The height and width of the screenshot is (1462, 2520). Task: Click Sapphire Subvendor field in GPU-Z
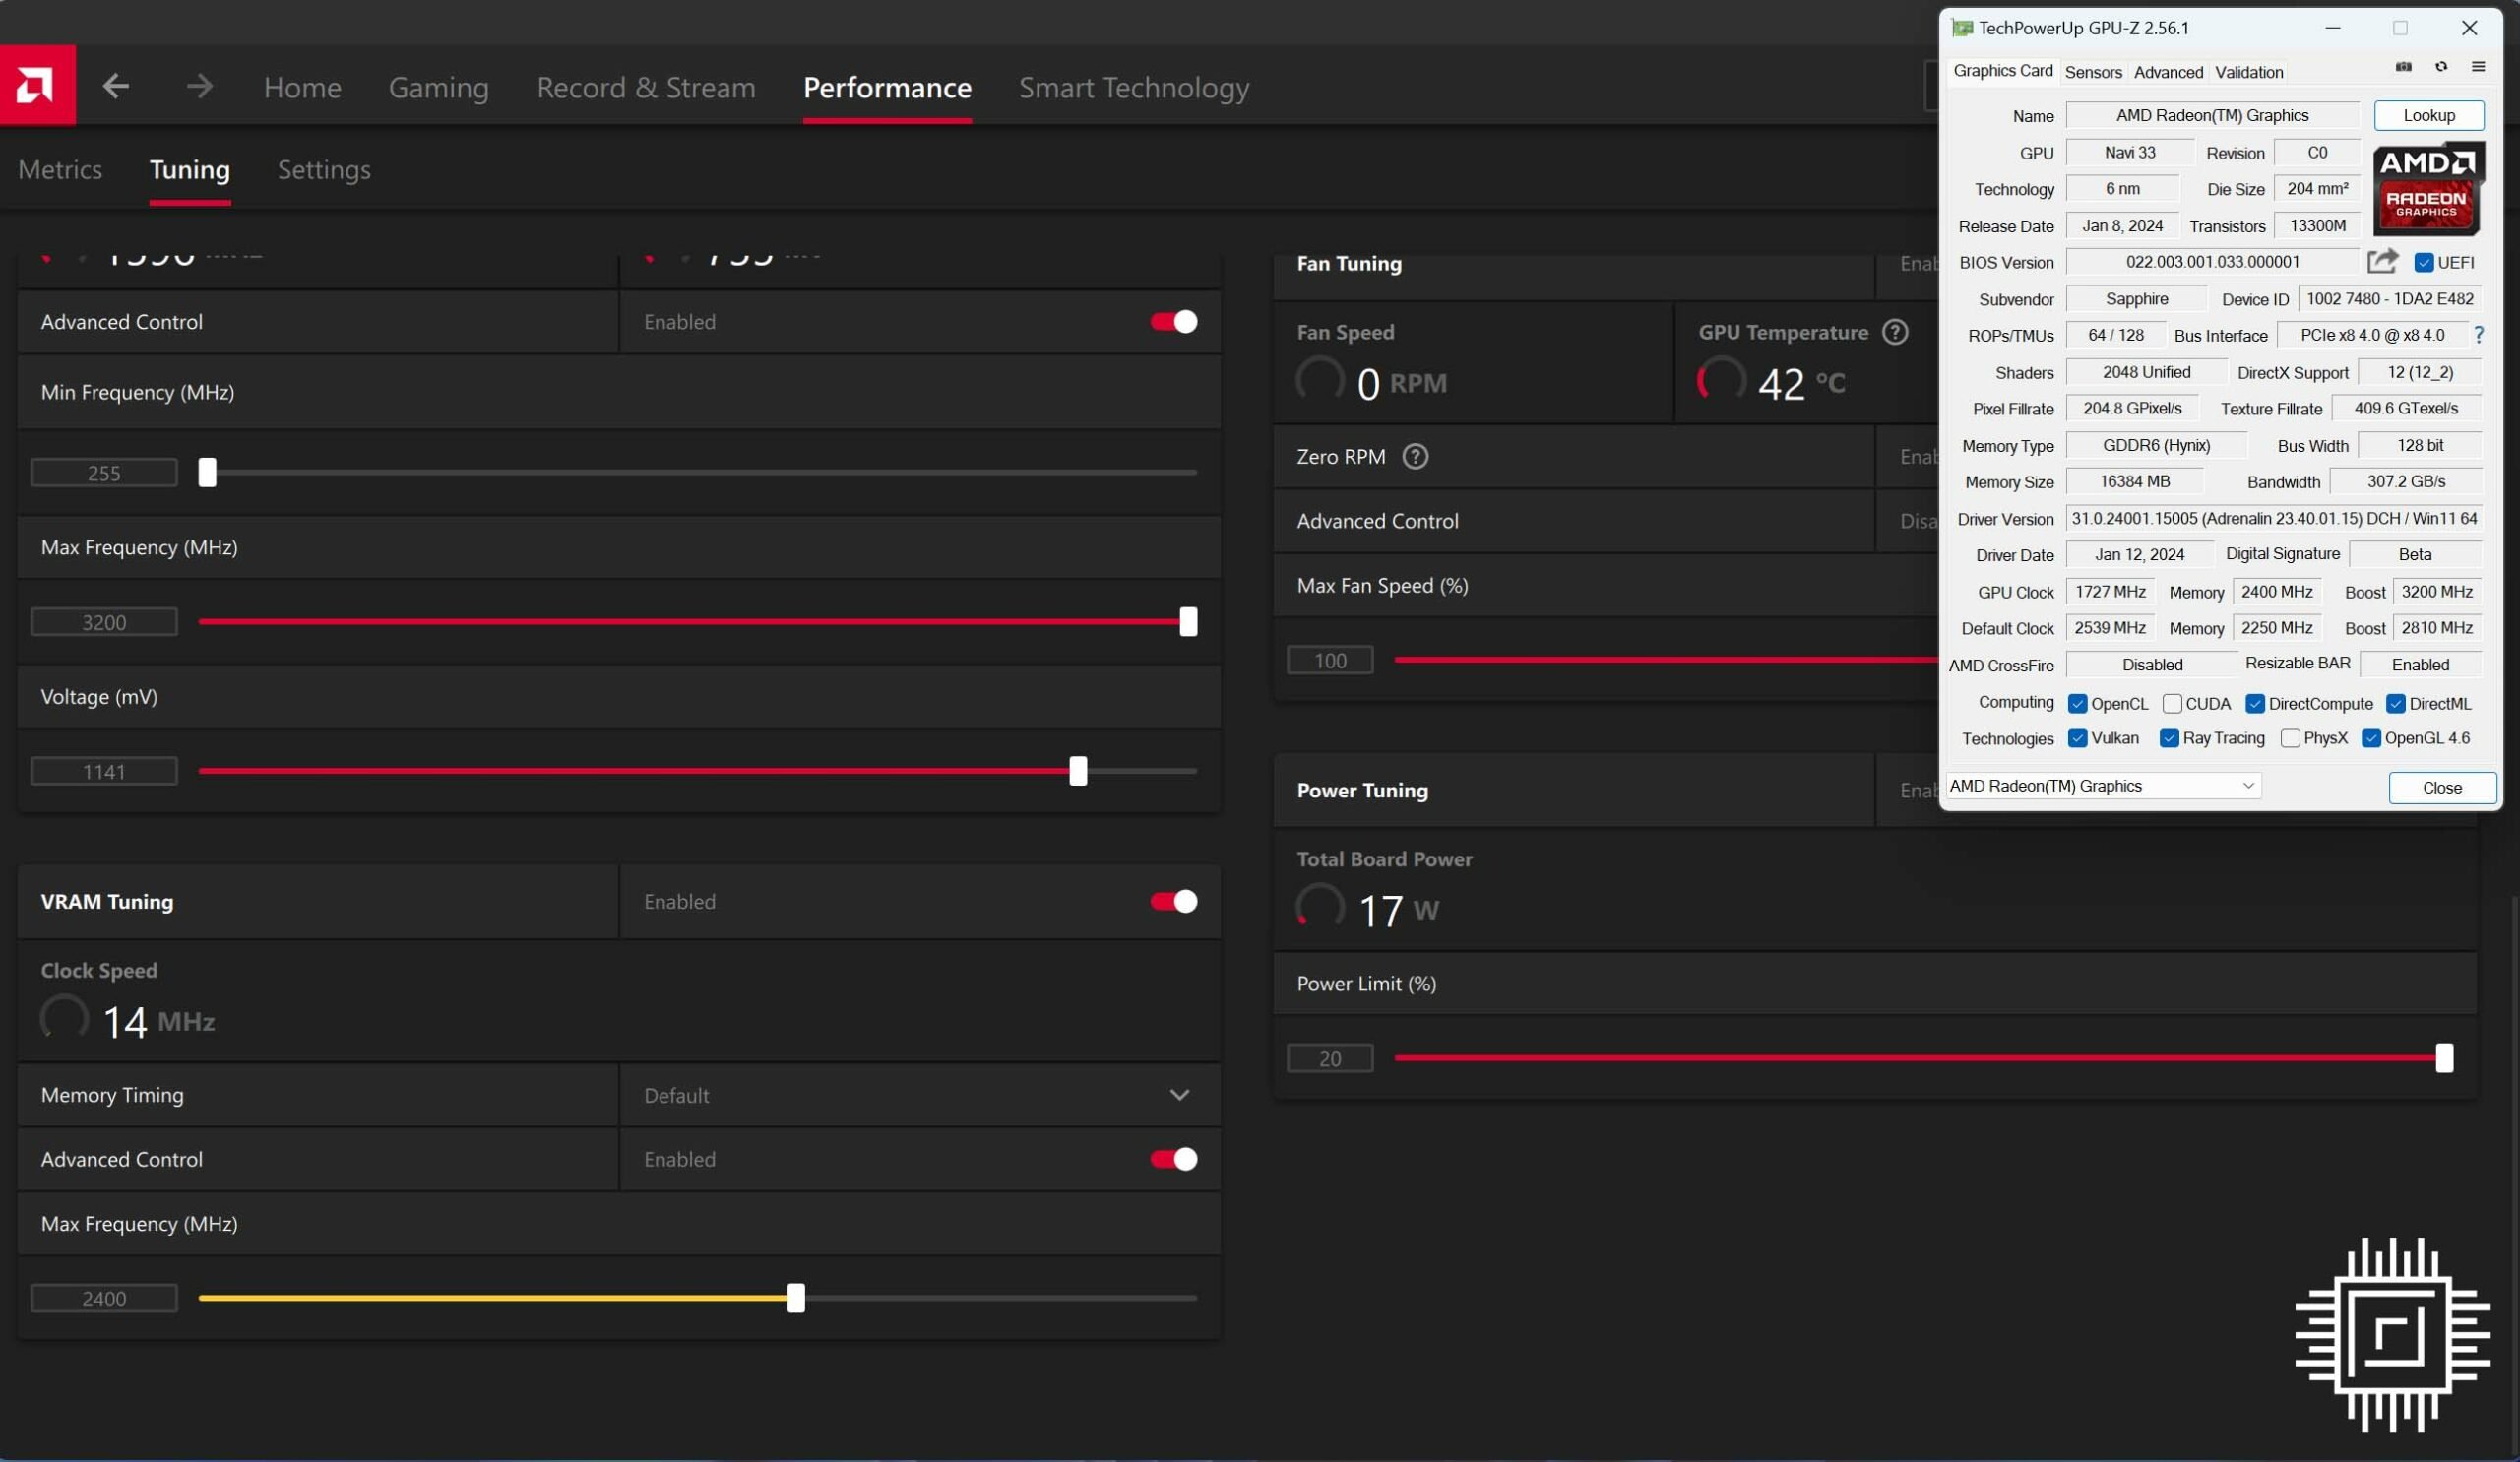point(2136,299)
